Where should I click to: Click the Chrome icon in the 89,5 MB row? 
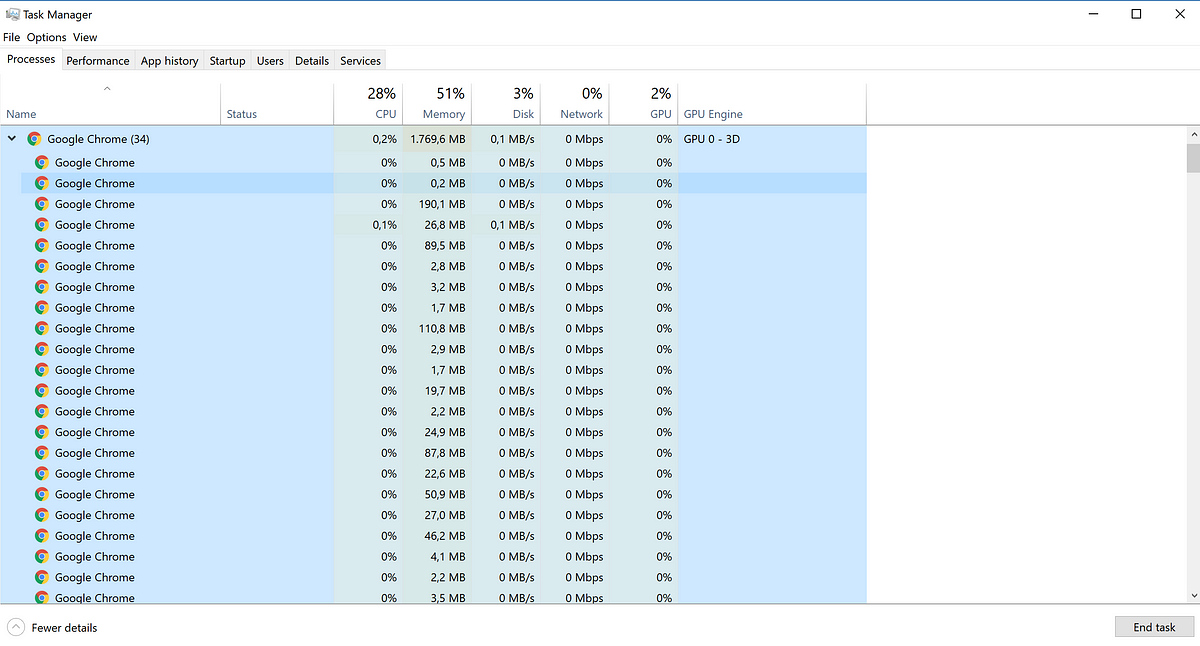coord(42,245)
